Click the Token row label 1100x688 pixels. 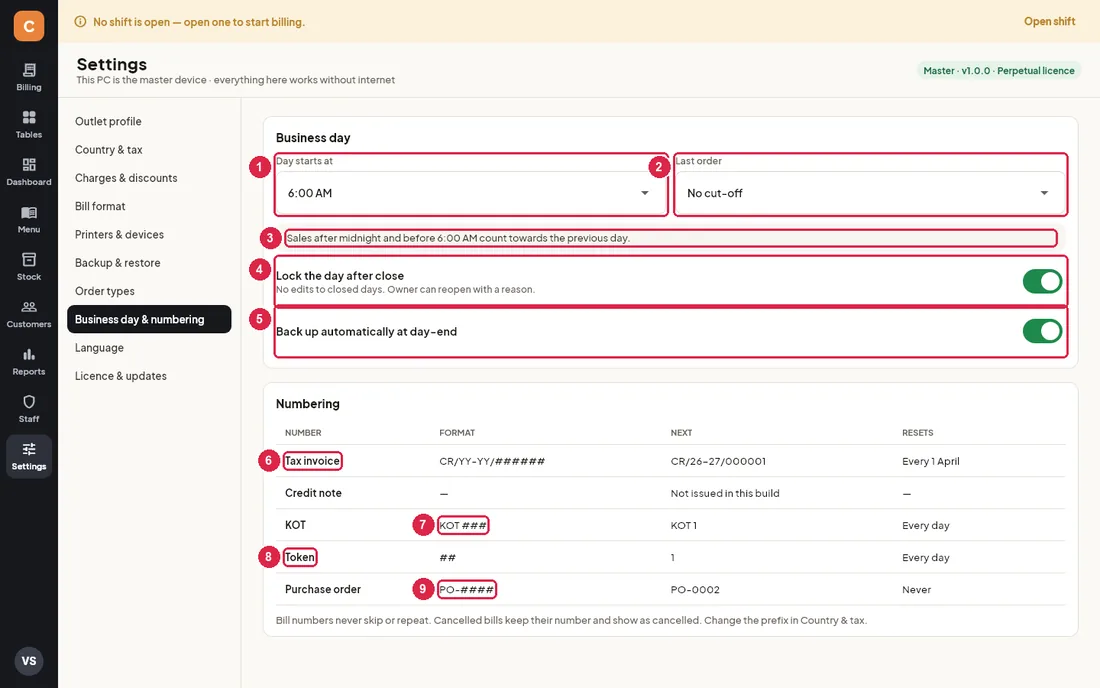[300, 557]
